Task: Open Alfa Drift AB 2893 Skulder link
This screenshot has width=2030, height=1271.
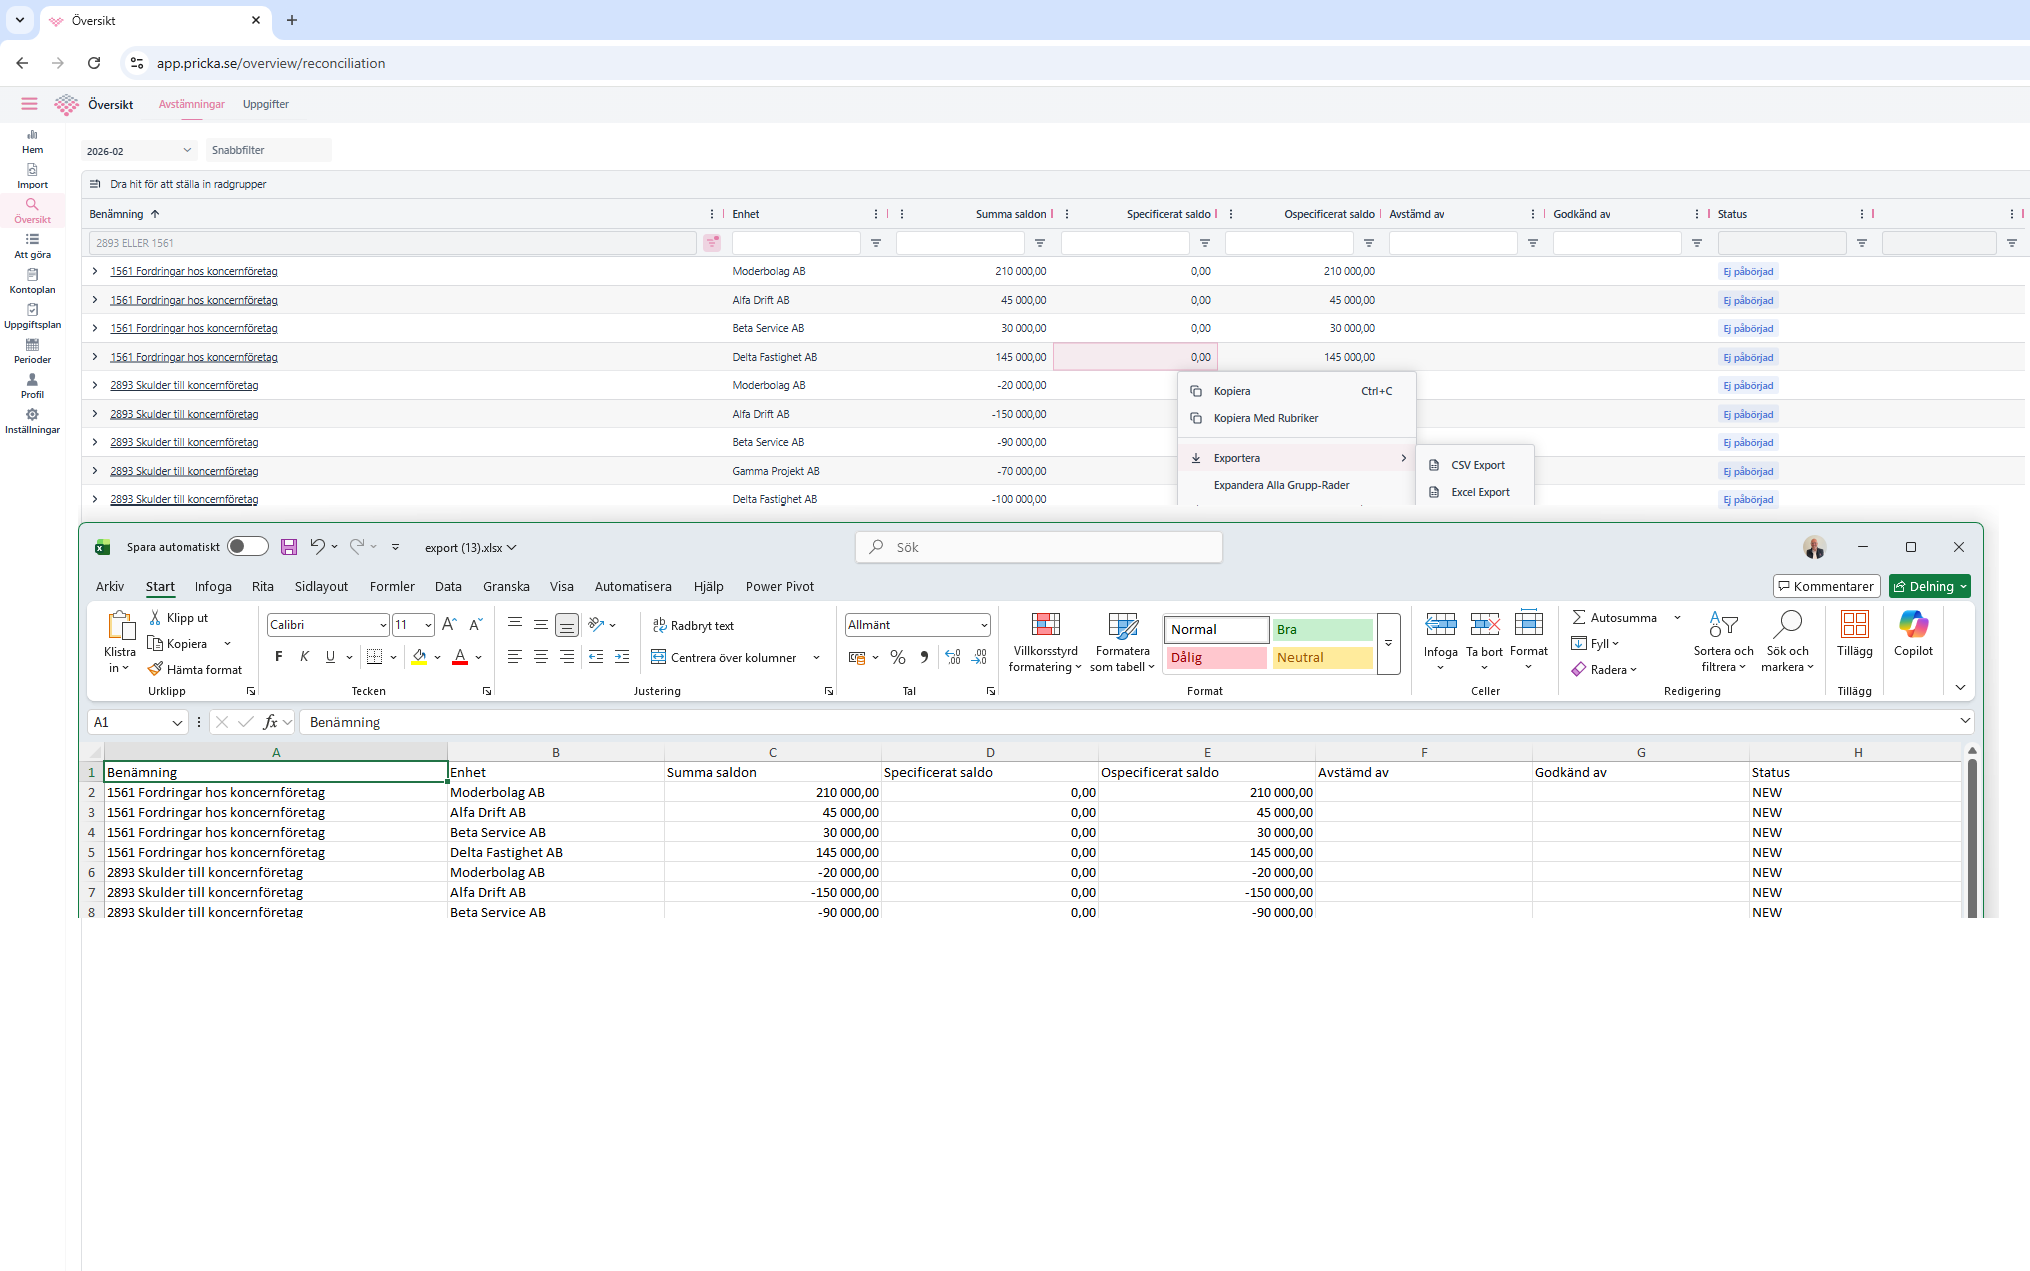Action: [x=184, y=414]
